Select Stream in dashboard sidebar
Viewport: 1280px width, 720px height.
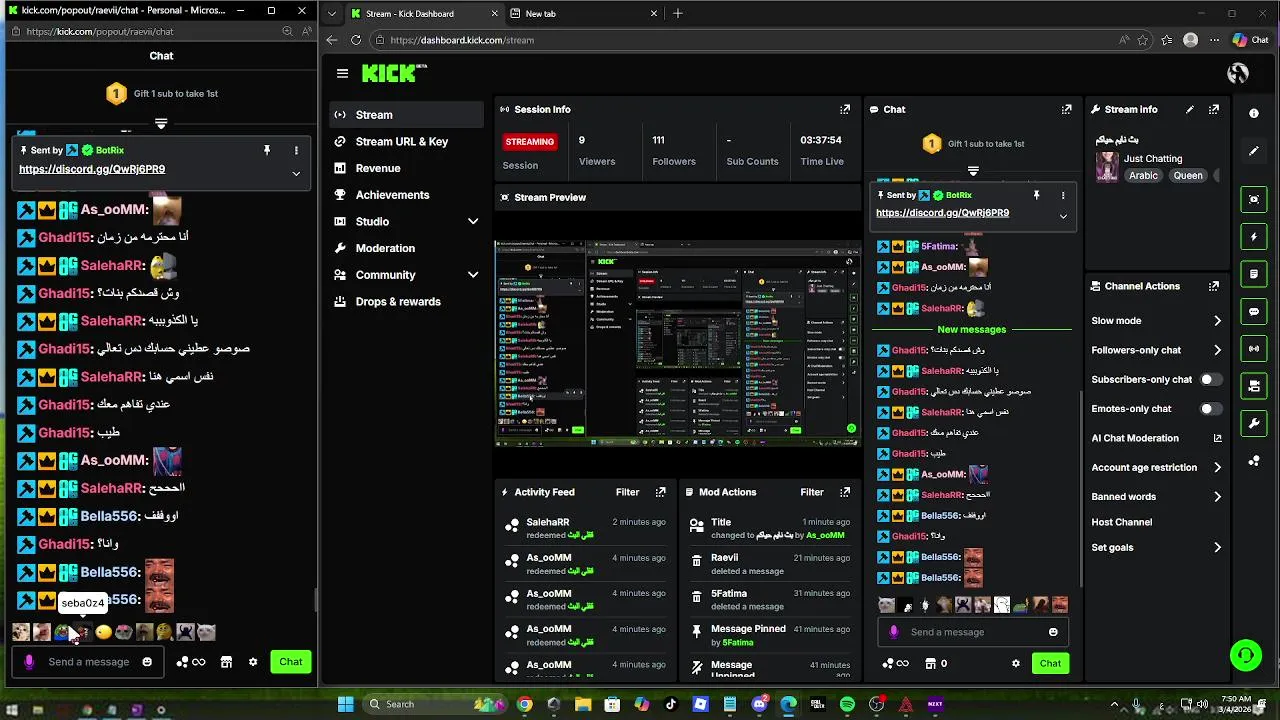tap(406, 115)
